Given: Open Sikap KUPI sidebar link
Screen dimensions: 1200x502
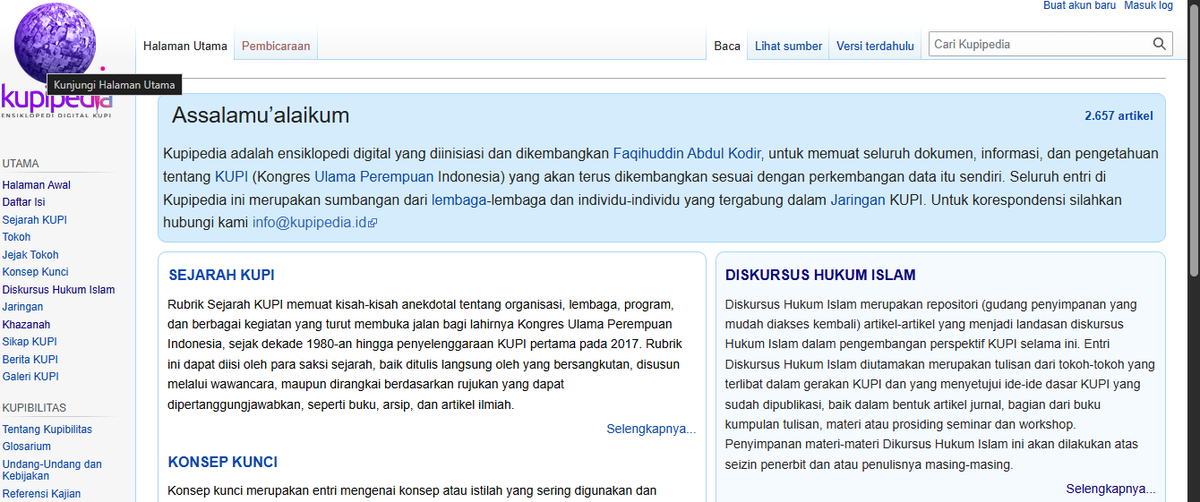Looking at the screenshot, I should click(x=30, y=342).
